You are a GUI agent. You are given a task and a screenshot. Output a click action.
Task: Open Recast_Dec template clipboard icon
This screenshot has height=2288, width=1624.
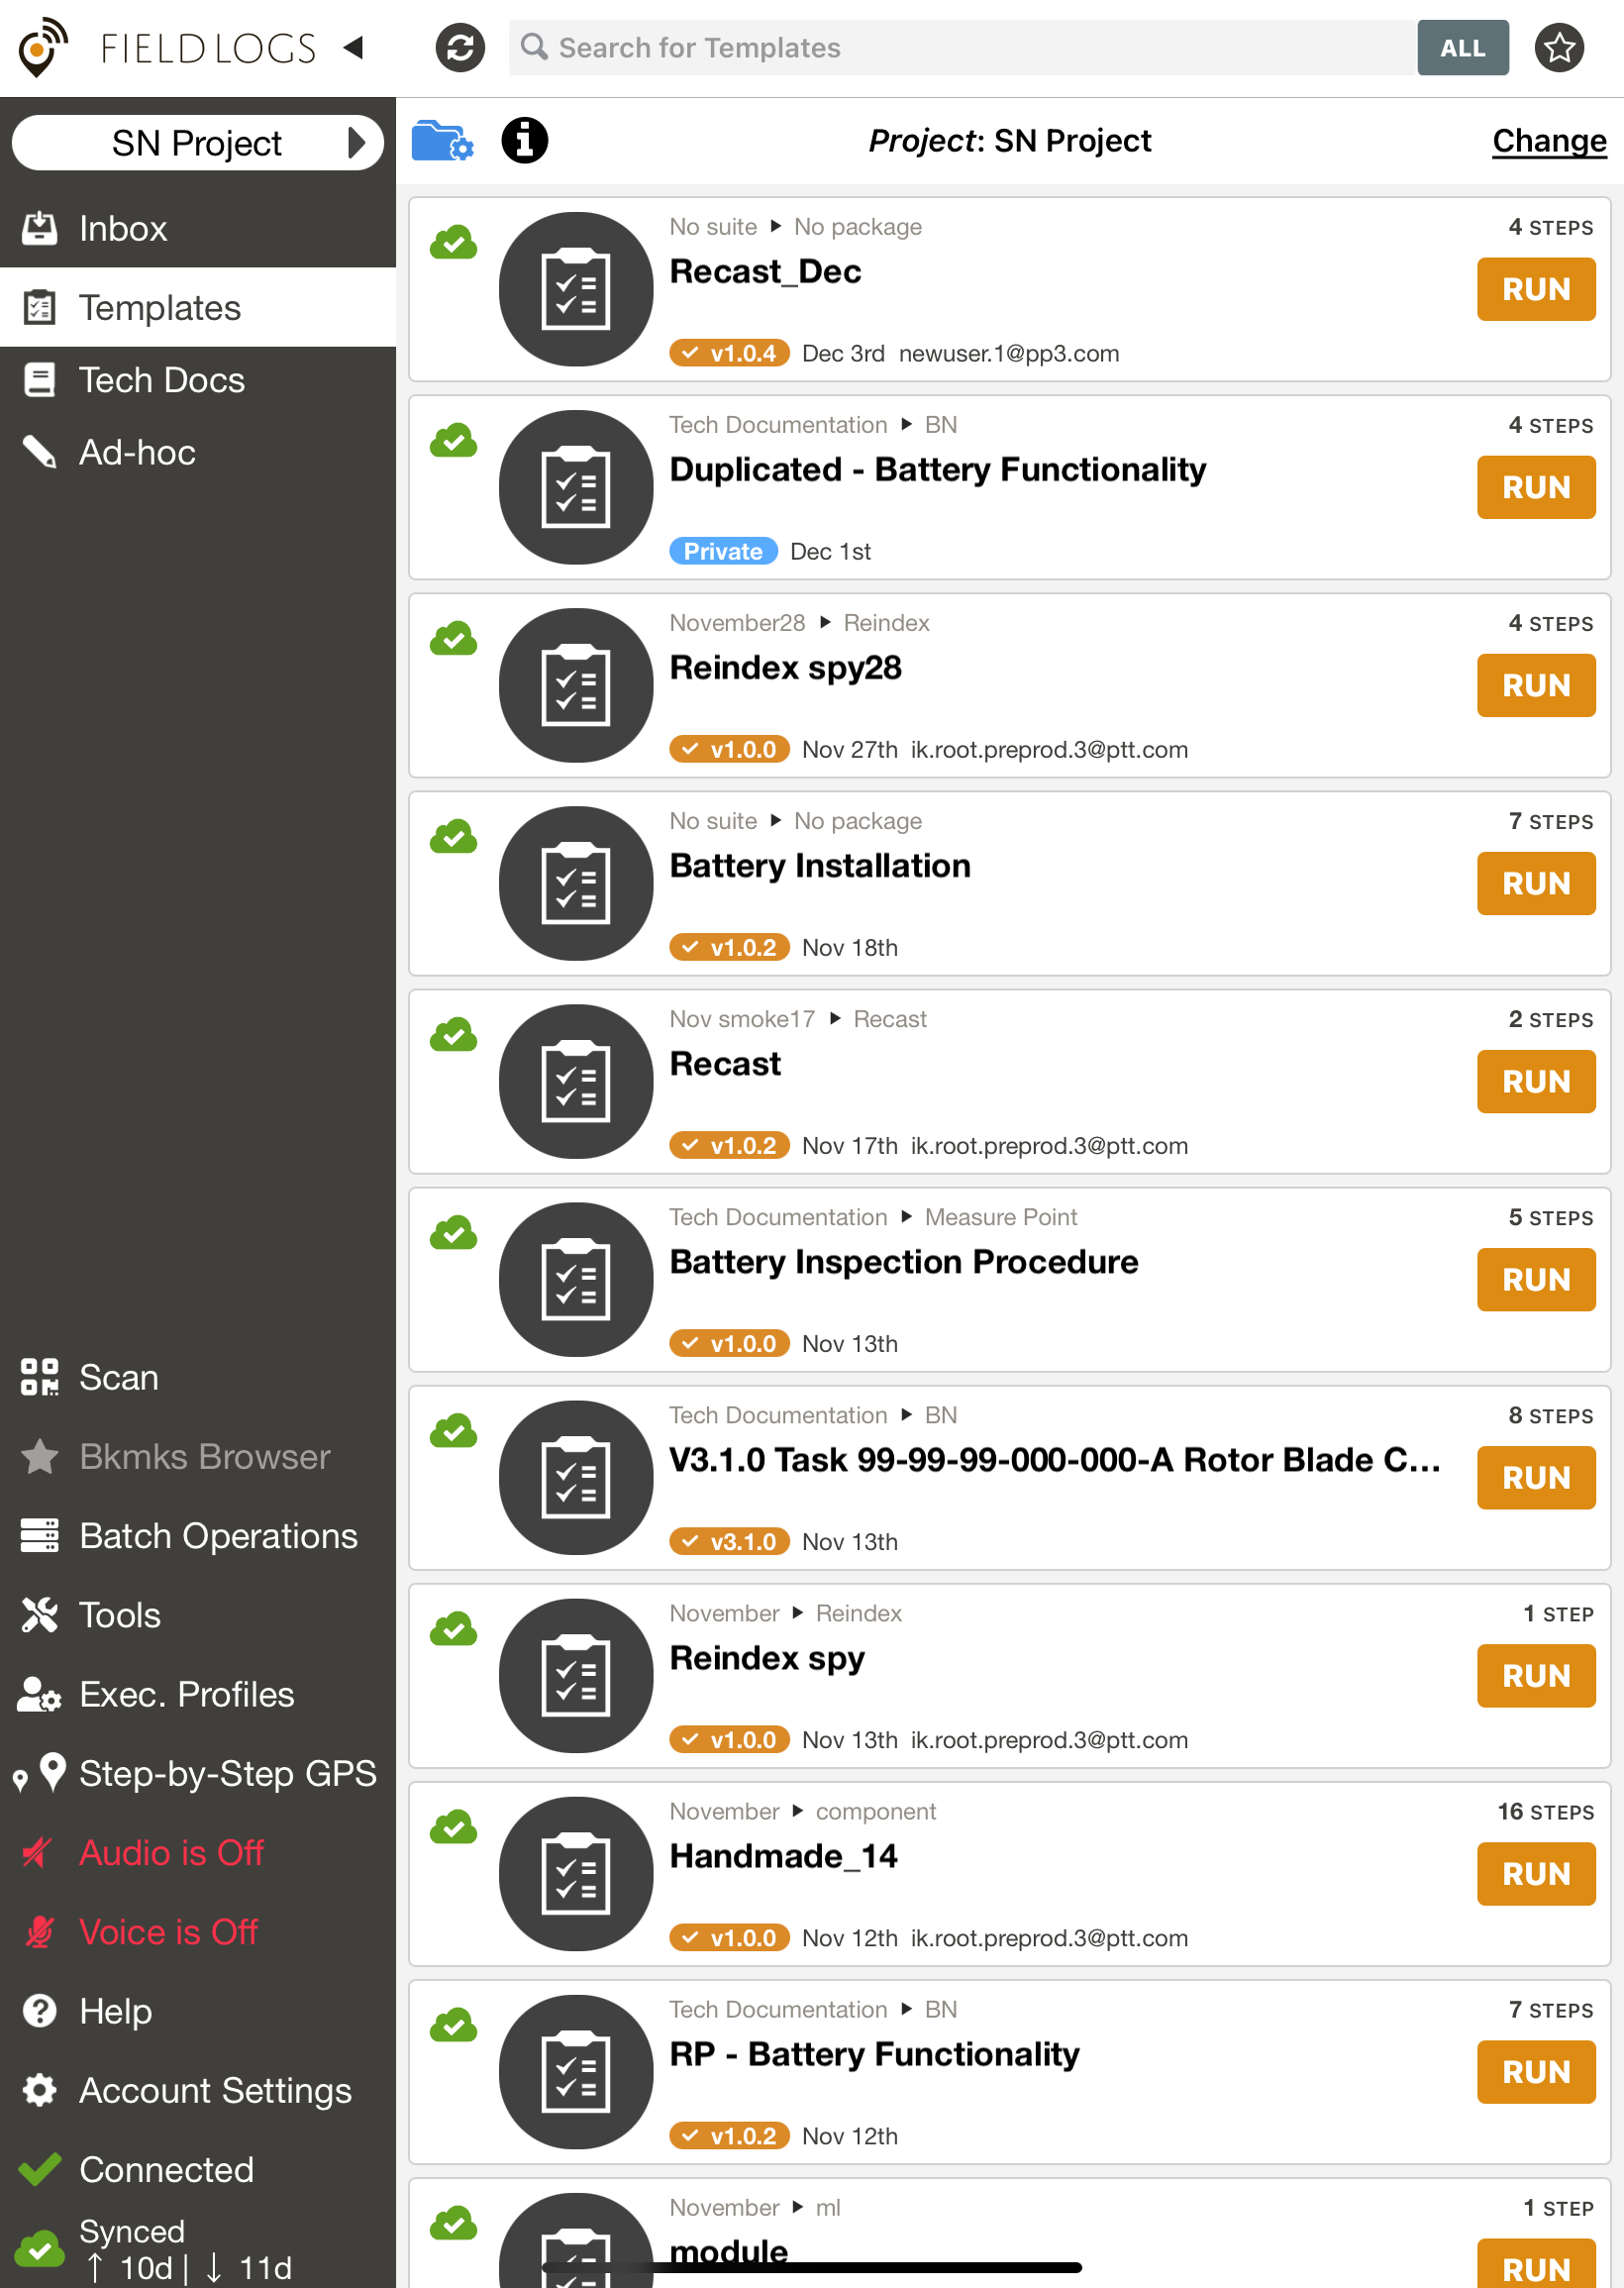tap(575, 289)
